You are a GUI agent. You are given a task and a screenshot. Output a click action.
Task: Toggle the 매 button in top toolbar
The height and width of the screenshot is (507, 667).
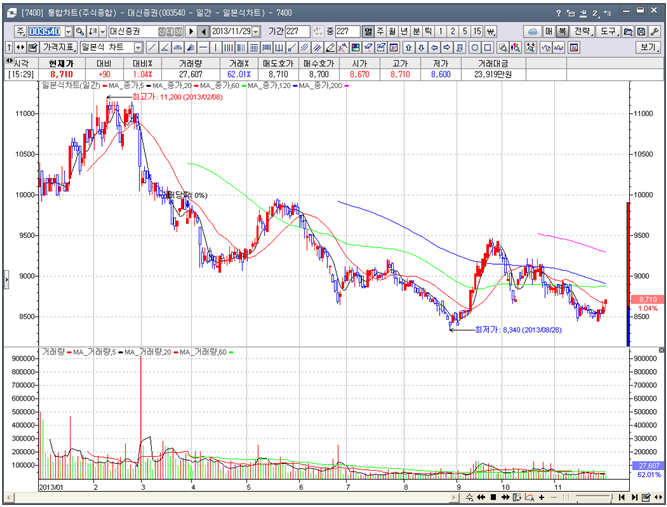(x=549, y=31)
